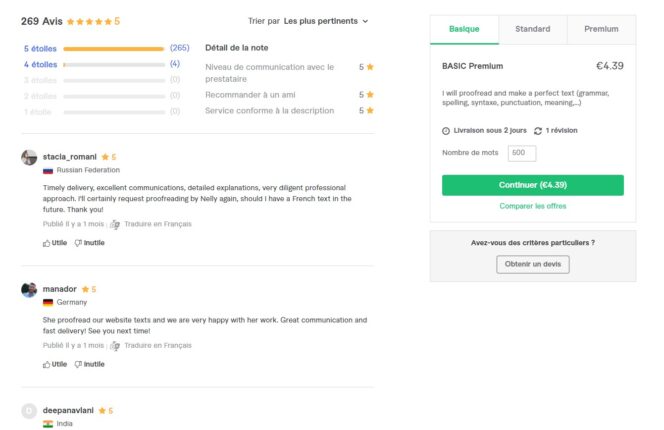Click the revision refresh icon
The width and height of the screenshot is (664, 430).
pyautogui.click(x=538, y=131)
